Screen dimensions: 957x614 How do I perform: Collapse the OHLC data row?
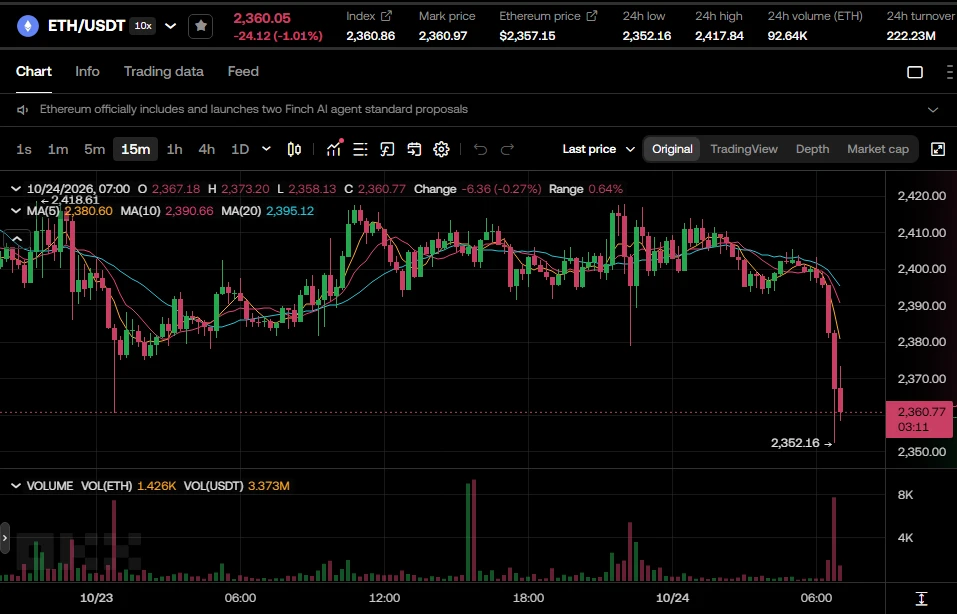coord(16,189)
